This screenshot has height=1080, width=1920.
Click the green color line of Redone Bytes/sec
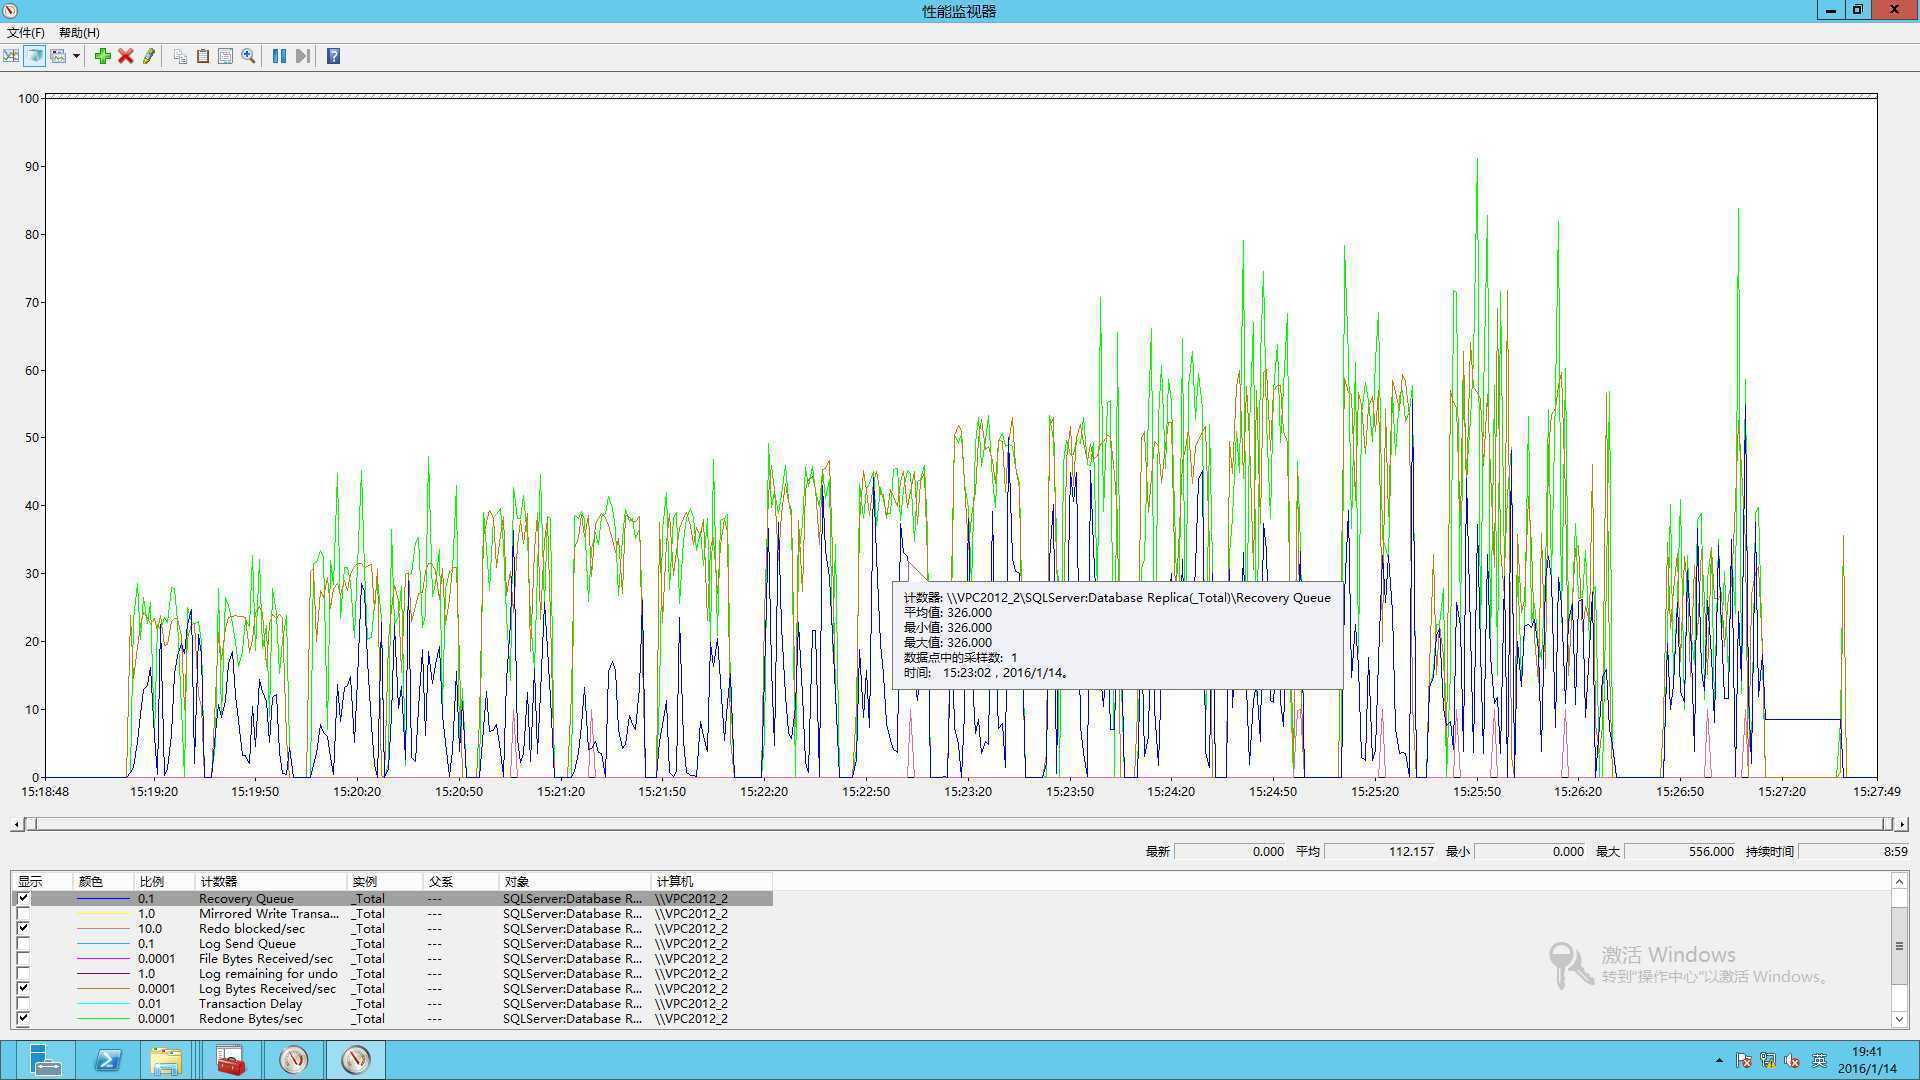click(103, 1019)
